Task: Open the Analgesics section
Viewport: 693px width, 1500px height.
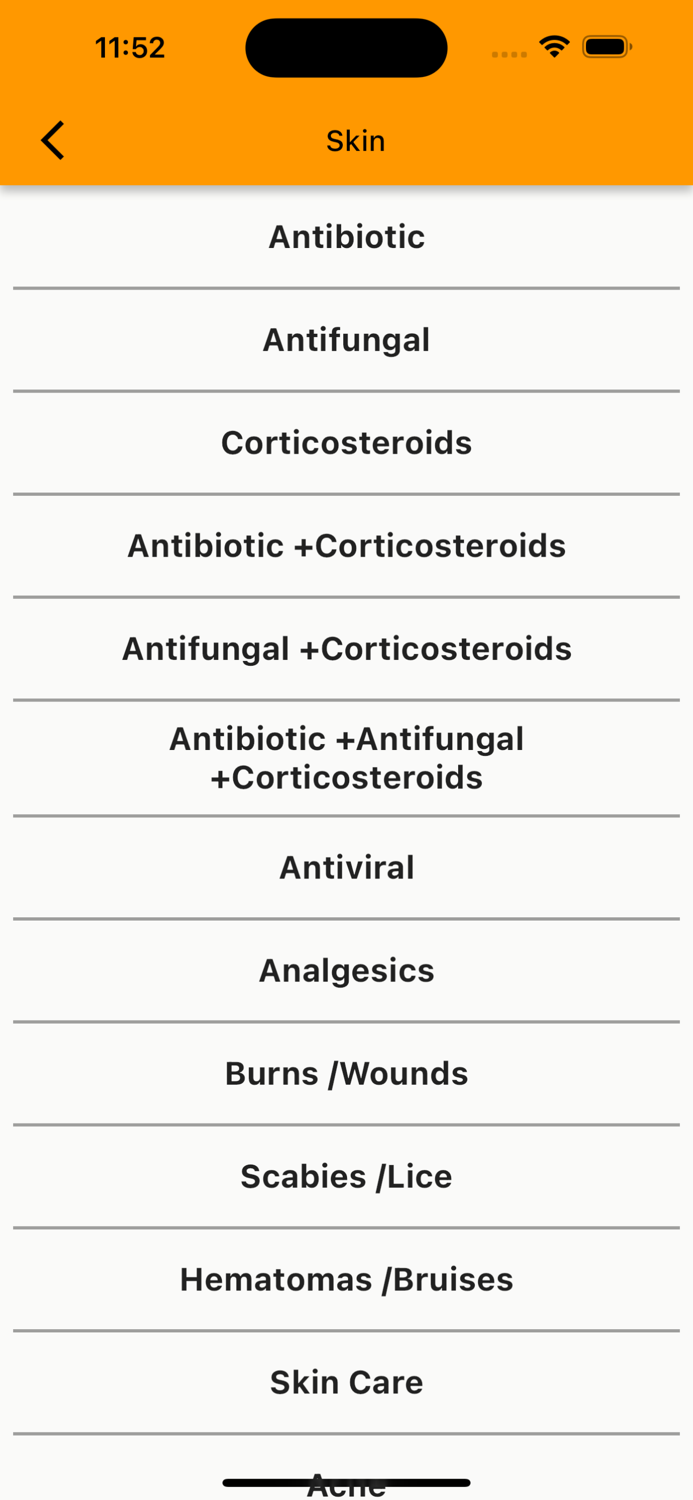Action: pyautogui.click(x=346, y=970)
